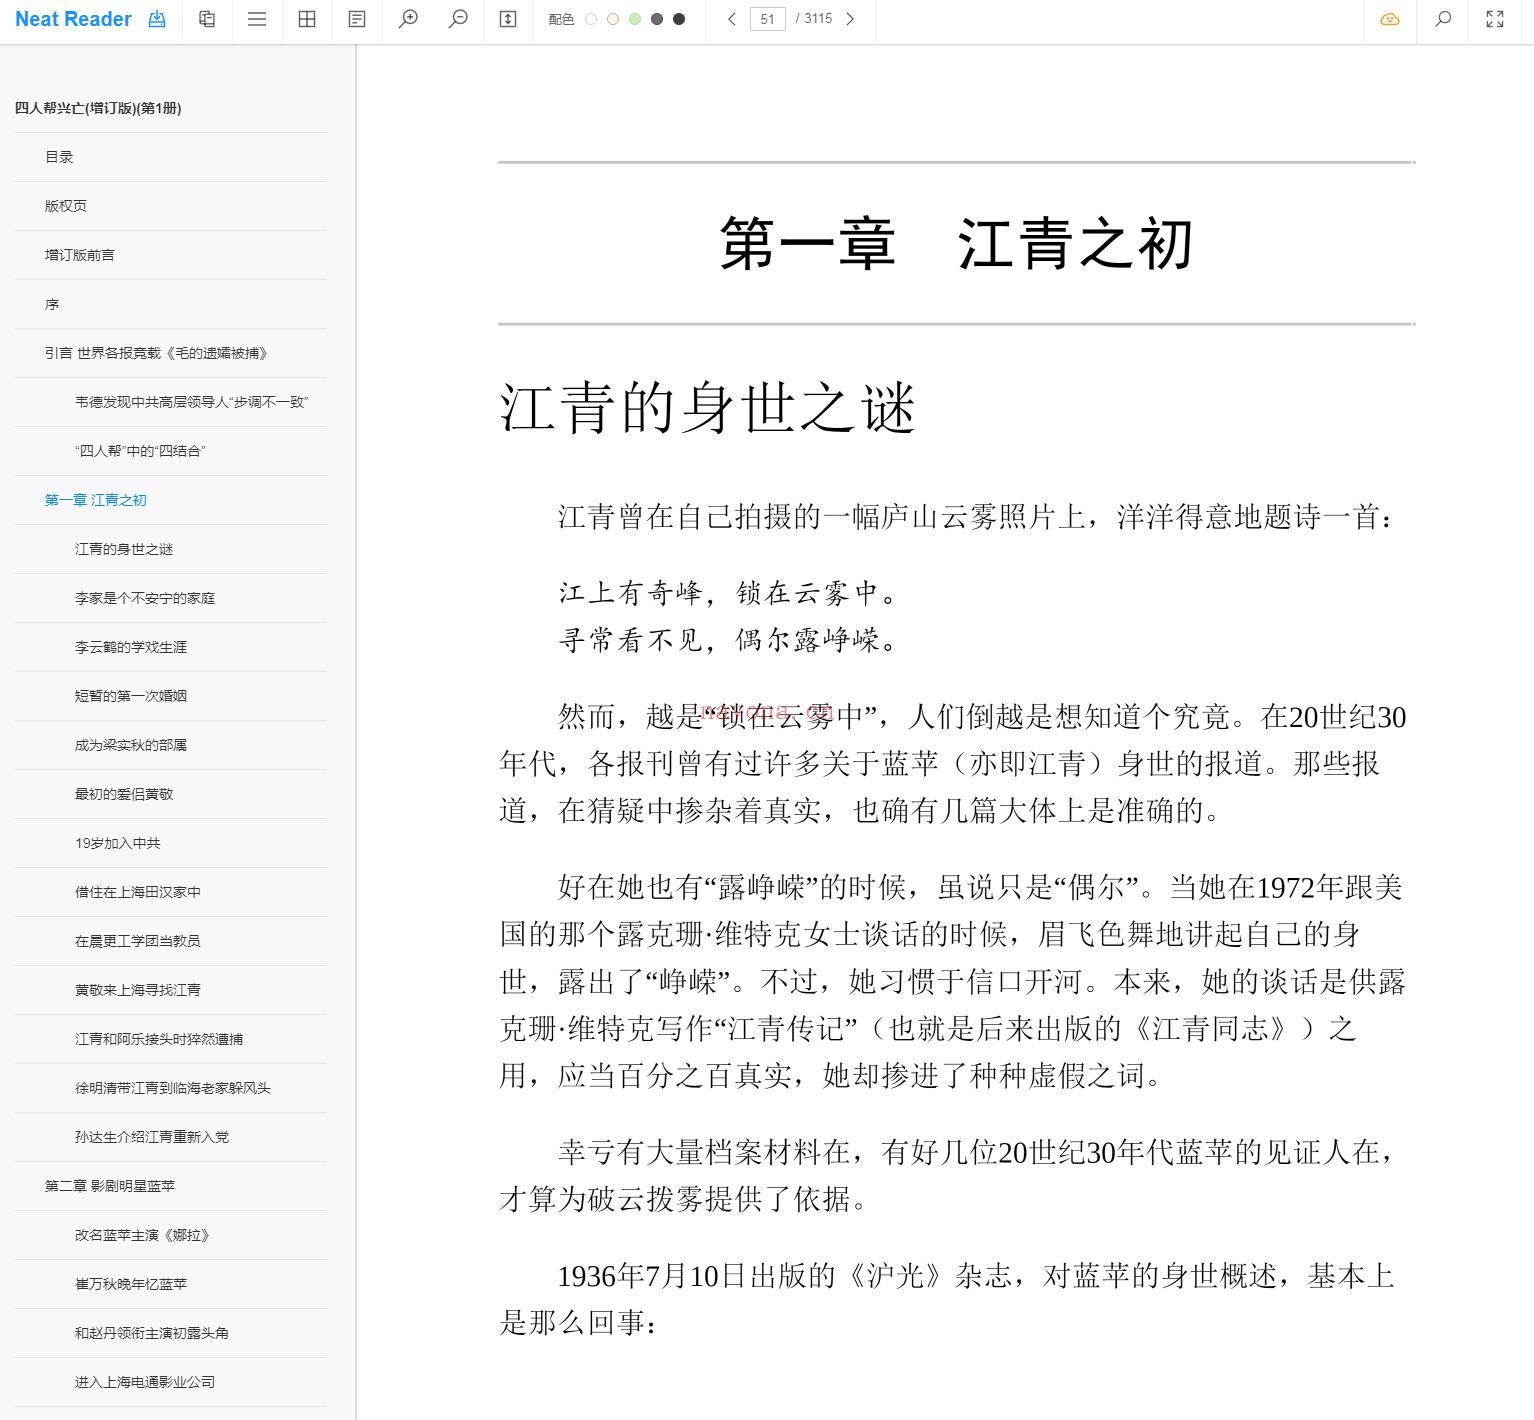This screenshot has height=1420, width=1534.
Task: Open the 版权页 entry in sidebar
Action: click(x=66, y=206)
